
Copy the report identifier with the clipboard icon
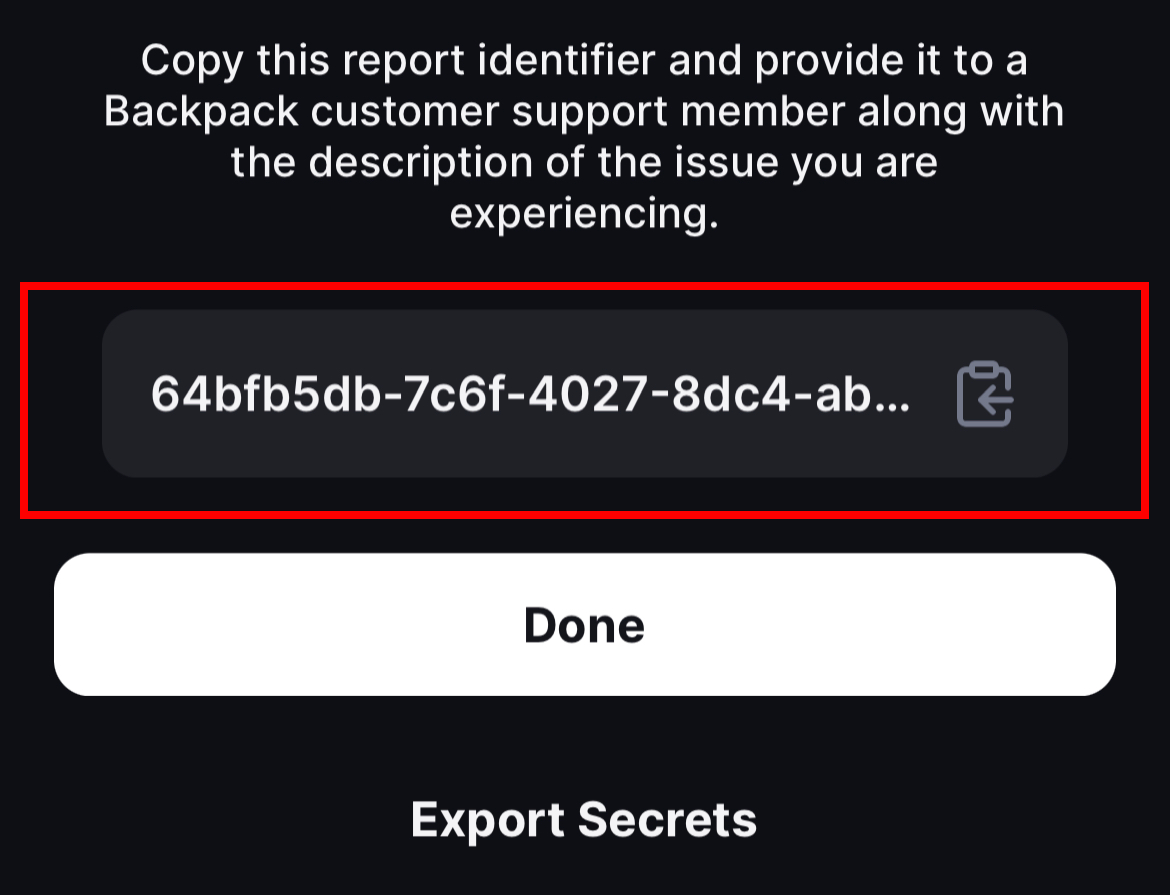[x=984, y=394]
